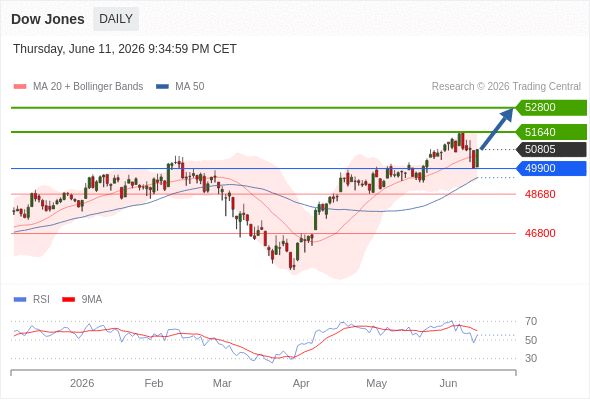
Task: Click the Research Trading Central copyright text
Action: pyautogui.click(x=506, y=87)
